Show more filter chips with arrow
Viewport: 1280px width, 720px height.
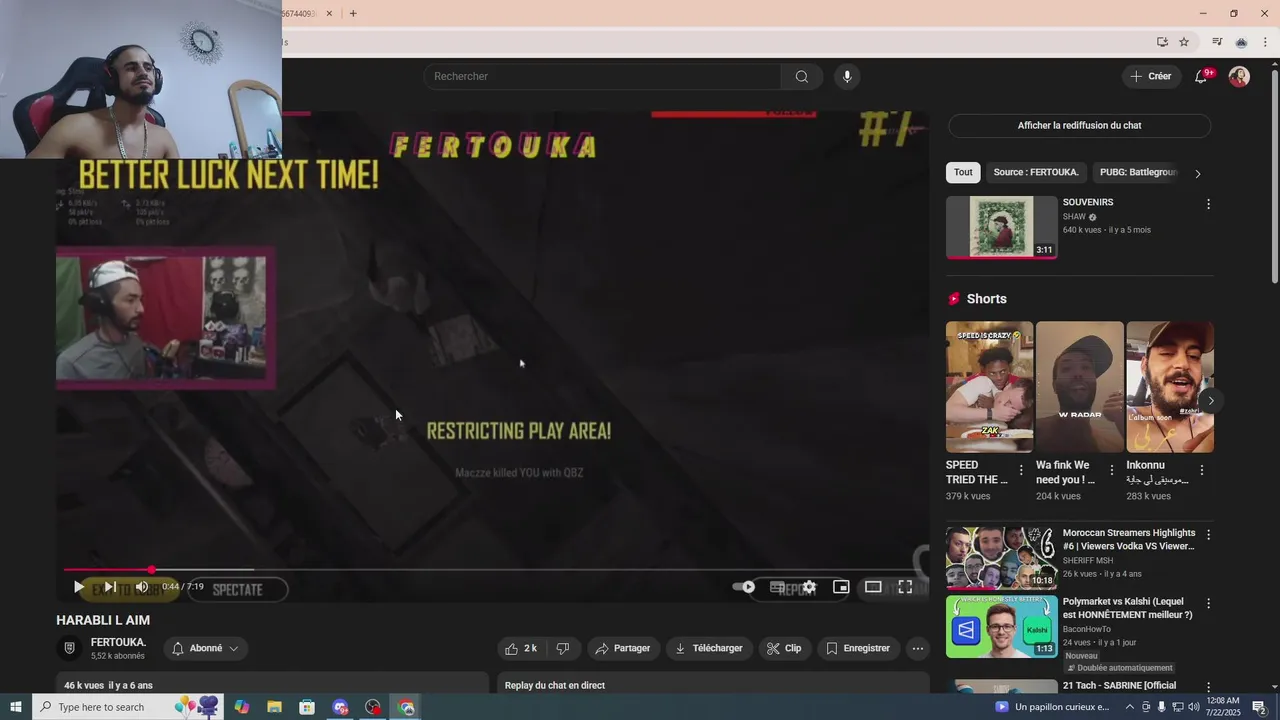(1198, 173)
